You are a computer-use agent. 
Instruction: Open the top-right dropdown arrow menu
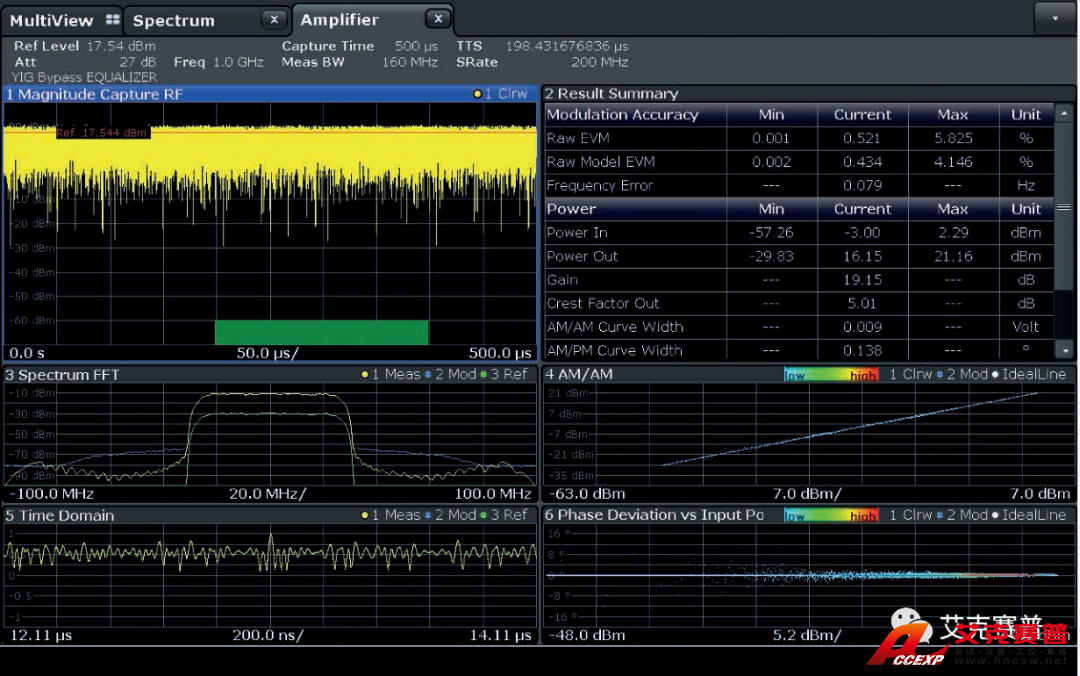(x=1055, y=18)
